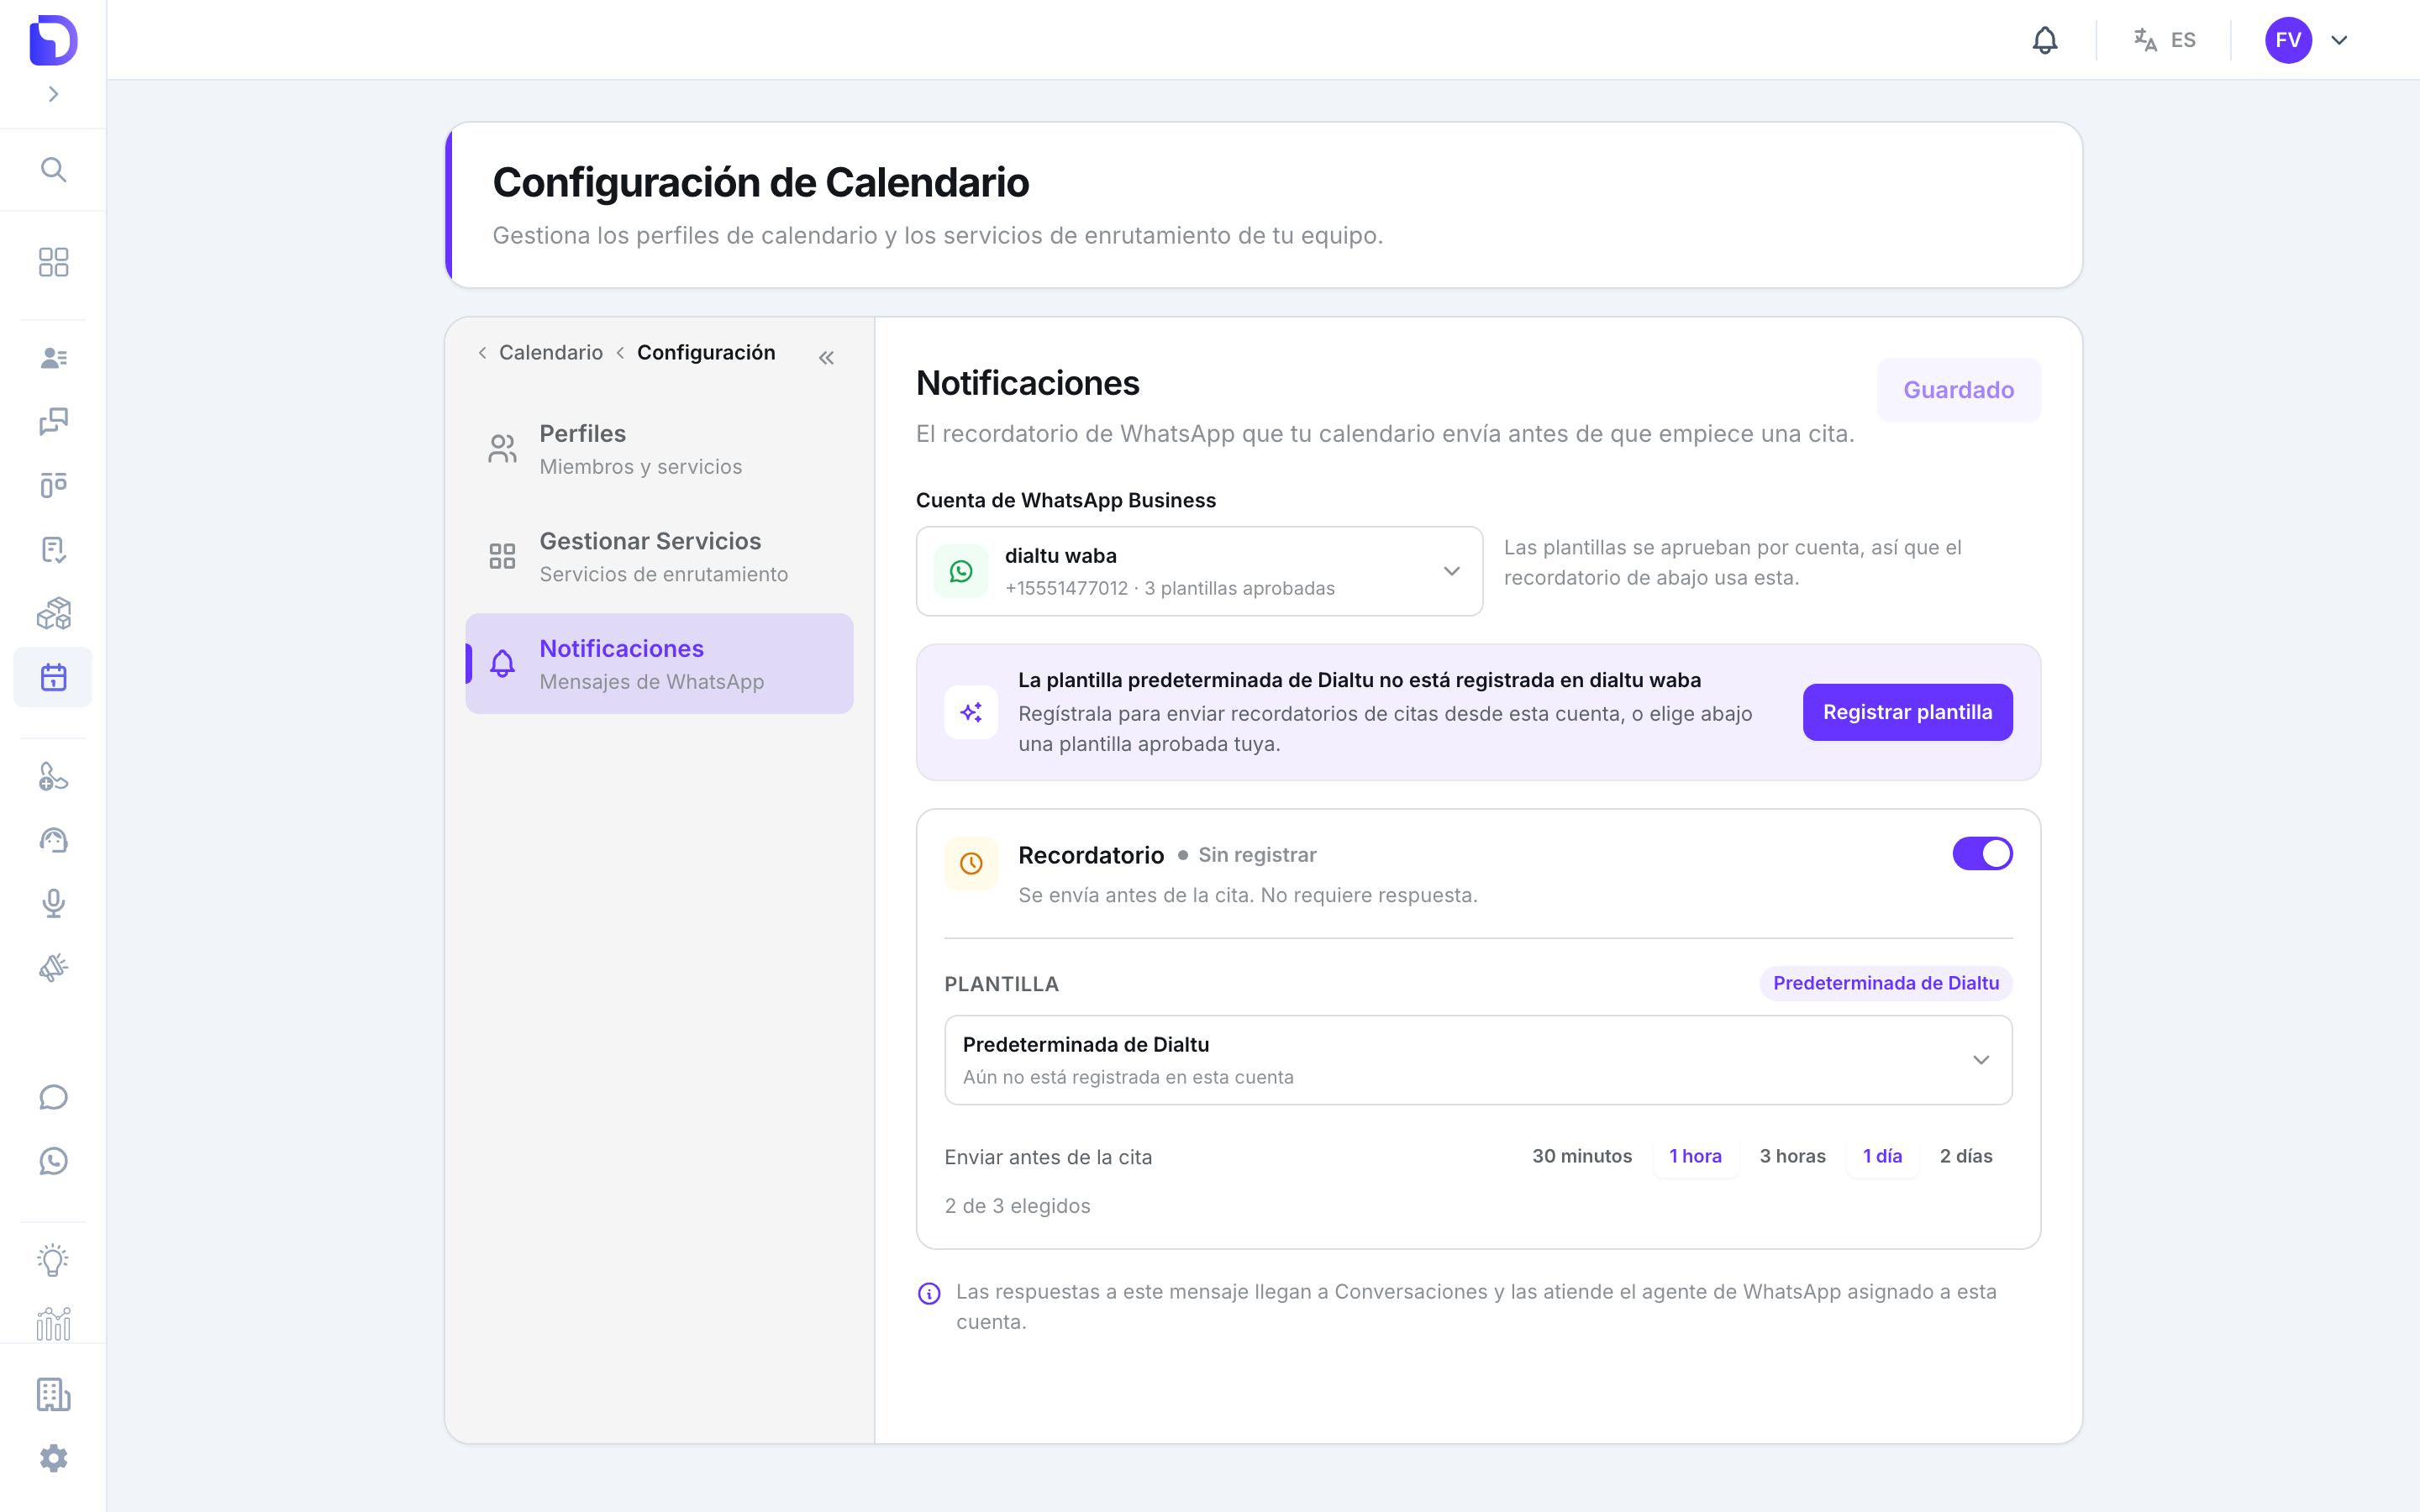Click the orange clock Recordatorio icon

[971, 863]
